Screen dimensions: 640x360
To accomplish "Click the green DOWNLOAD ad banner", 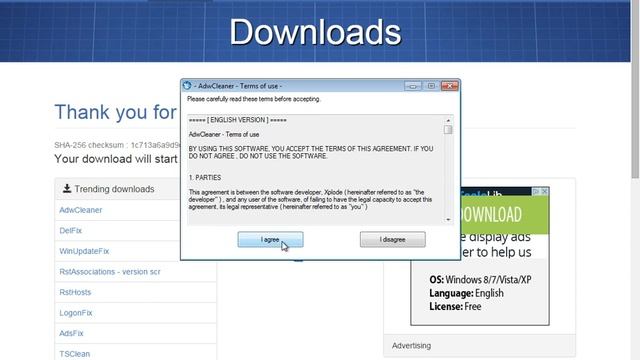I will pos(505,214).
